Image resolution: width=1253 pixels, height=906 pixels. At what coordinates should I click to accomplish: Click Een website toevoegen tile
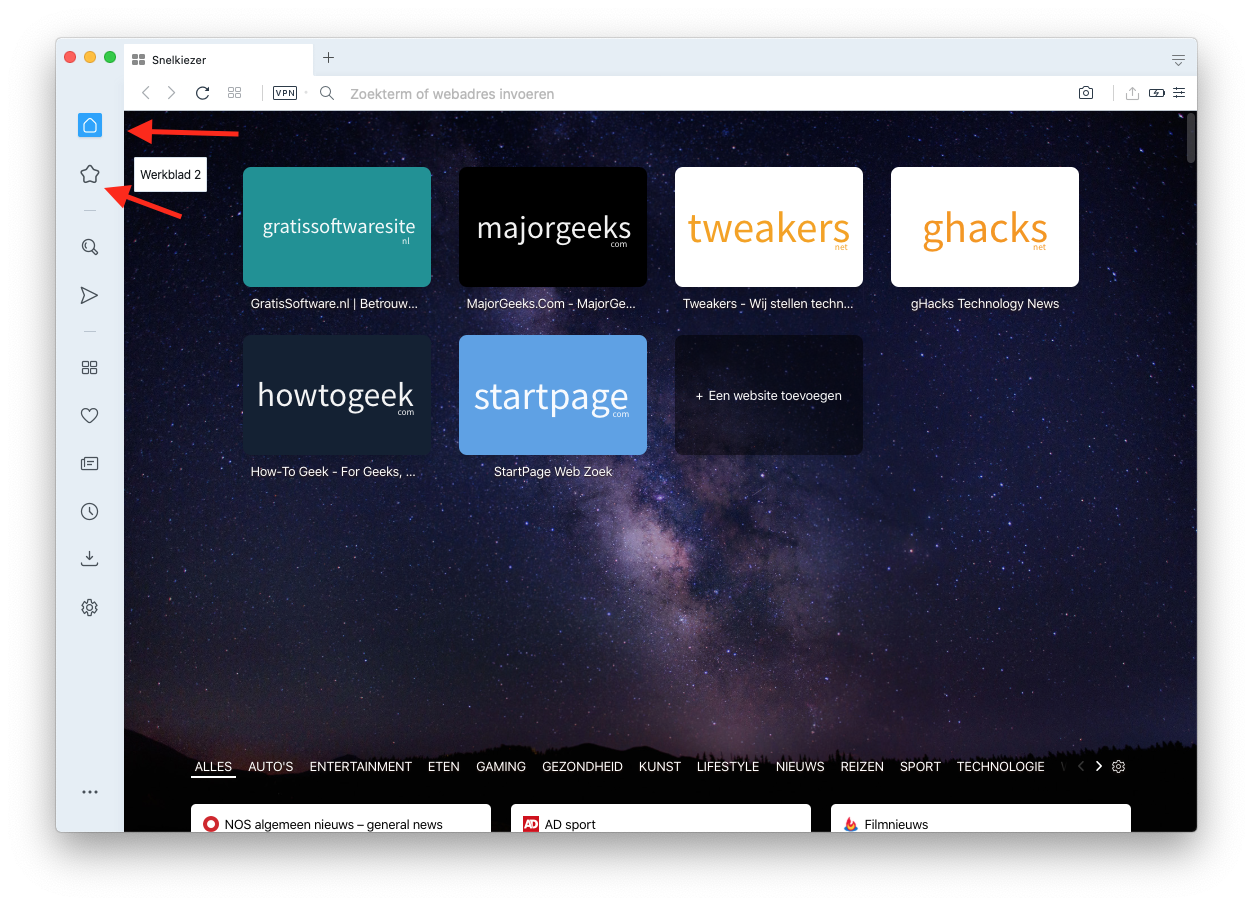pos(769,395)
